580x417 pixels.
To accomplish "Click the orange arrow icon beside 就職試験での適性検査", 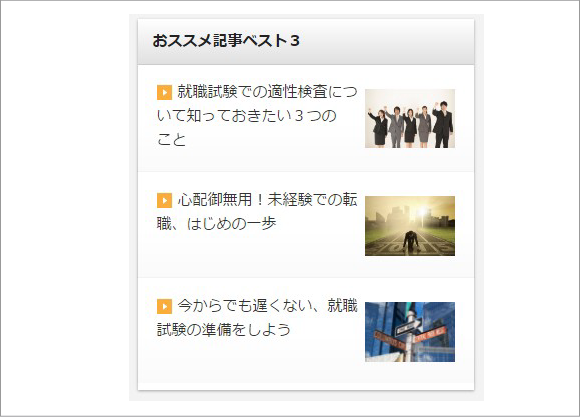I will (x=164, y=93).
